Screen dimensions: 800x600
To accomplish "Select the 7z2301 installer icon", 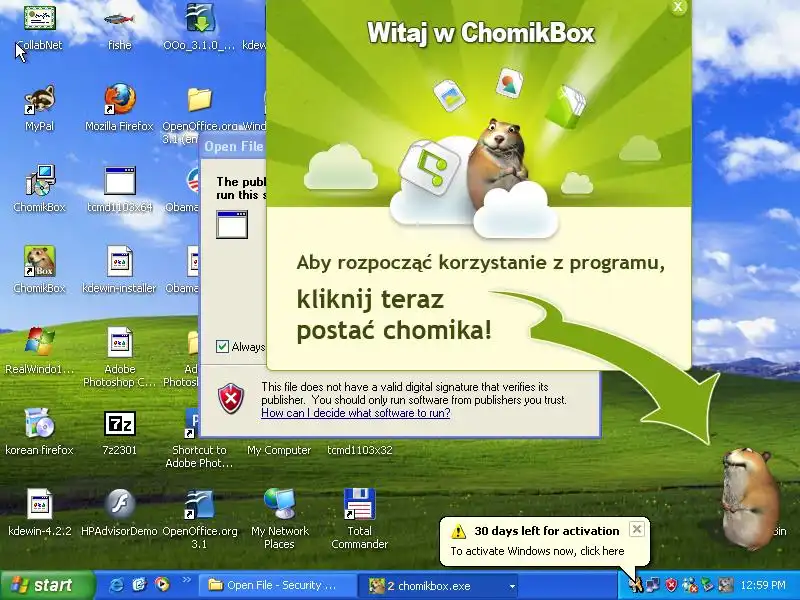I will (119, 423).
